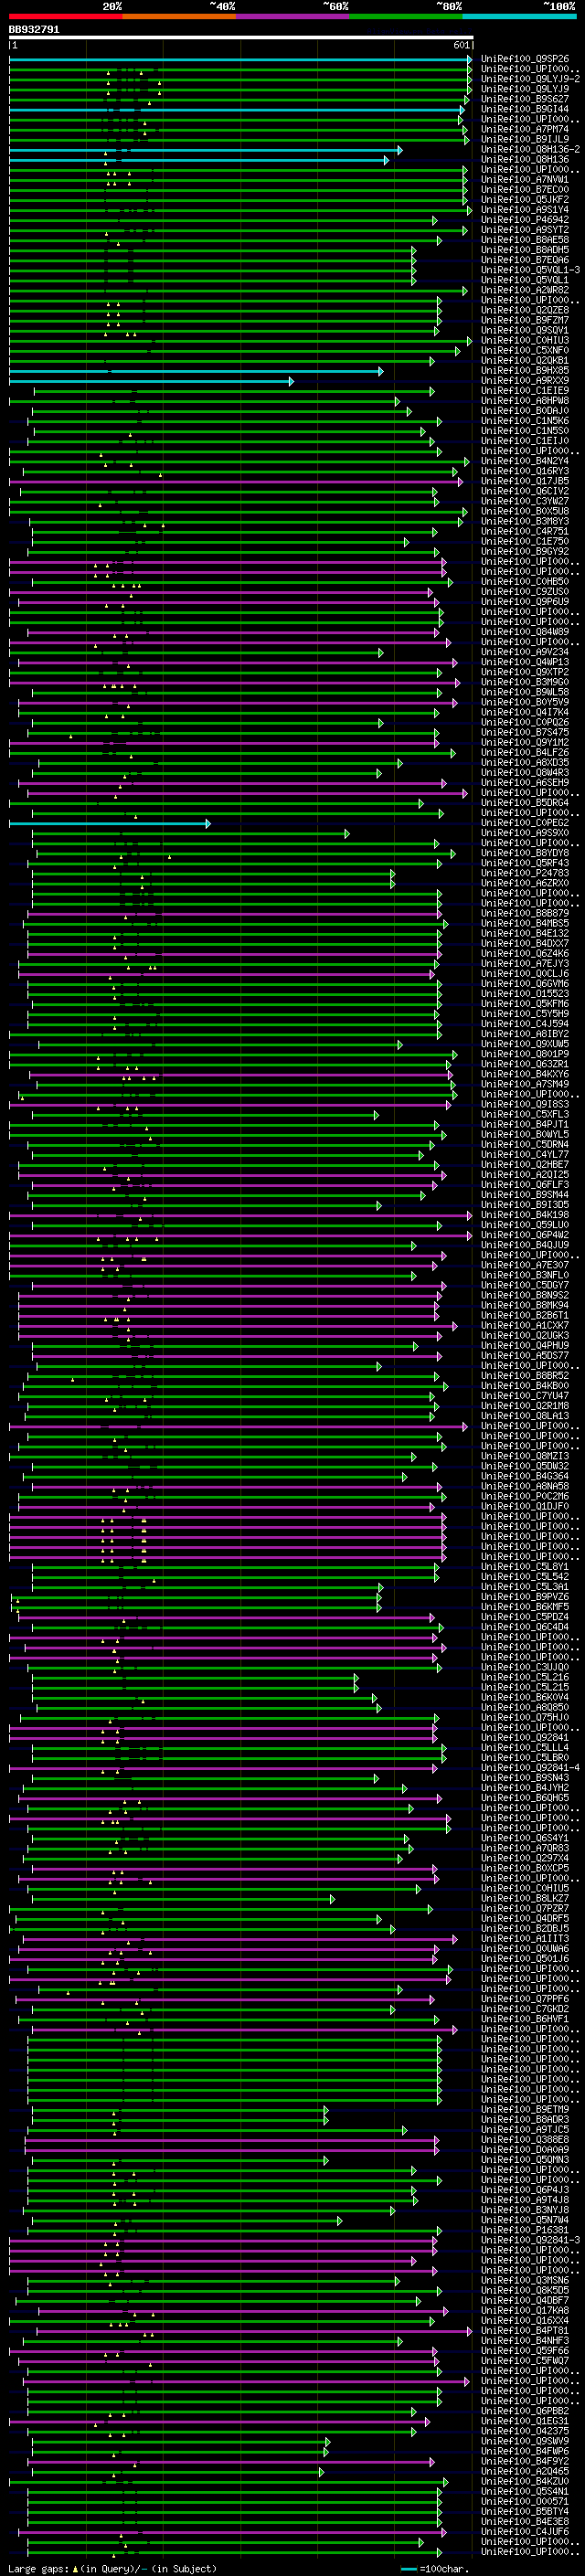The height and width of the screenshot is (2576, 585).
Task: Select the short cyan bar of UniRef100_C0PEG2
Action: coord(109,823)
